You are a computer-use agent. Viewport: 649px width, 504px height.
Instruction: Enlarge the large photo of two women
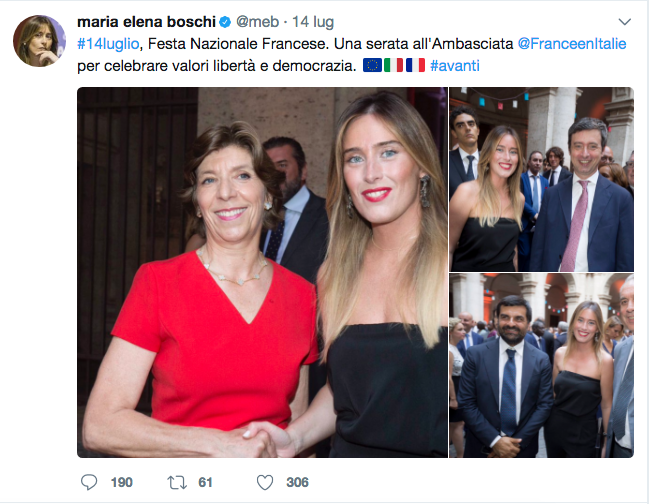point(262,272)
